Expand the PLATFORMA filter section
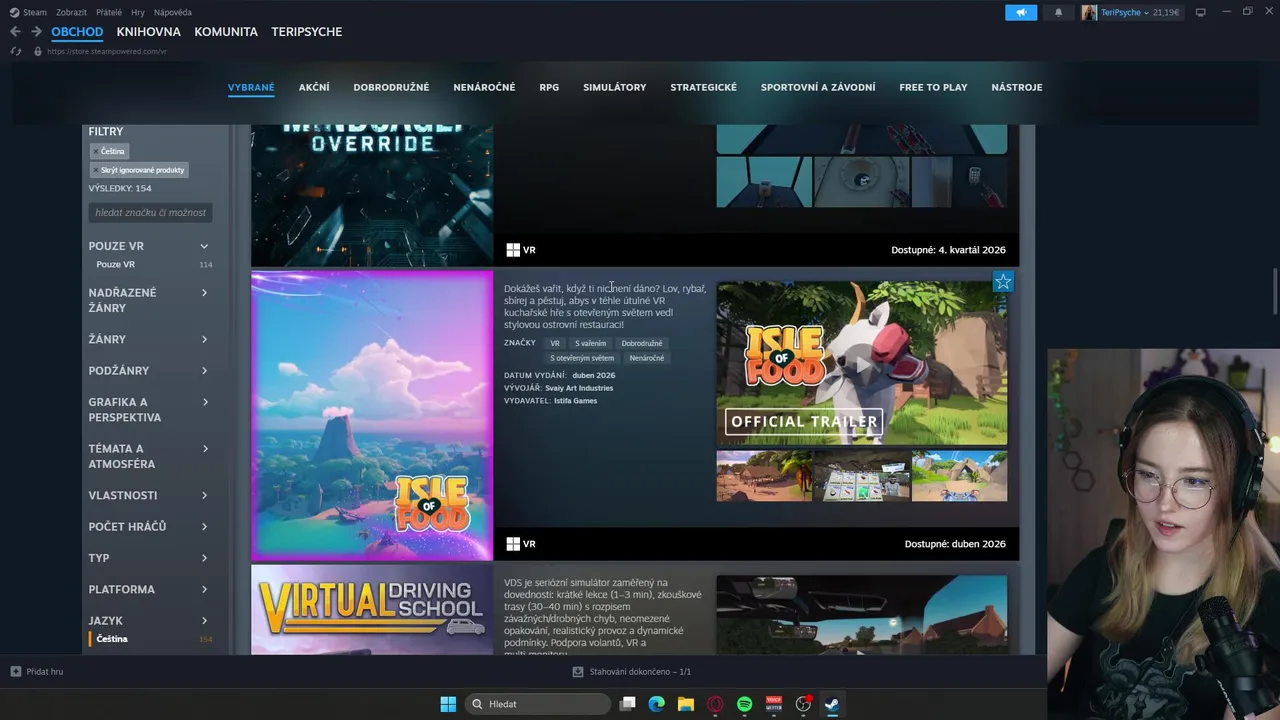The image size is (1280, 720). 150,589
